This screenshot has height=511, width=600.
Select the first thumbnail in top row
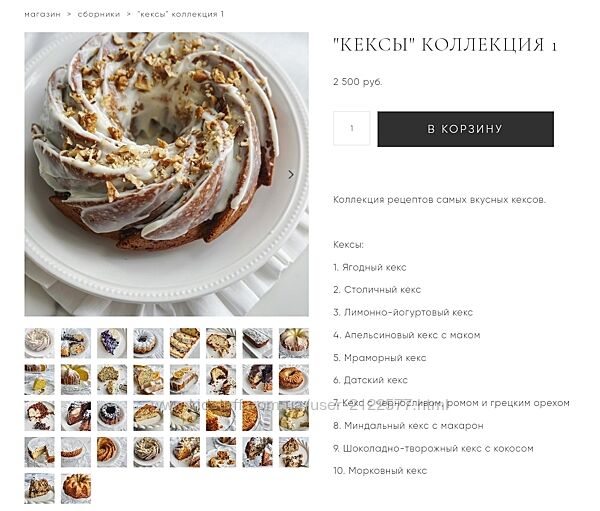click(39, 343)
